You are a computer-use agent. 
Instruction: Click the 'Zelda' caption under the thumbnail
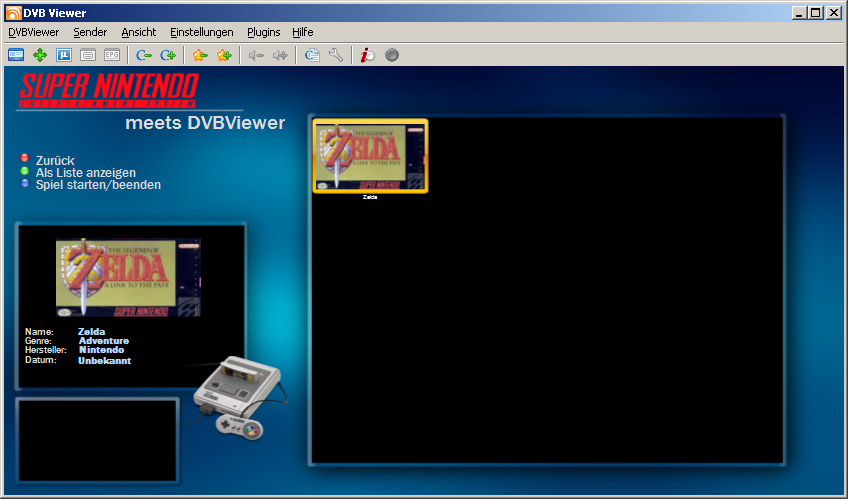[370, 197]
